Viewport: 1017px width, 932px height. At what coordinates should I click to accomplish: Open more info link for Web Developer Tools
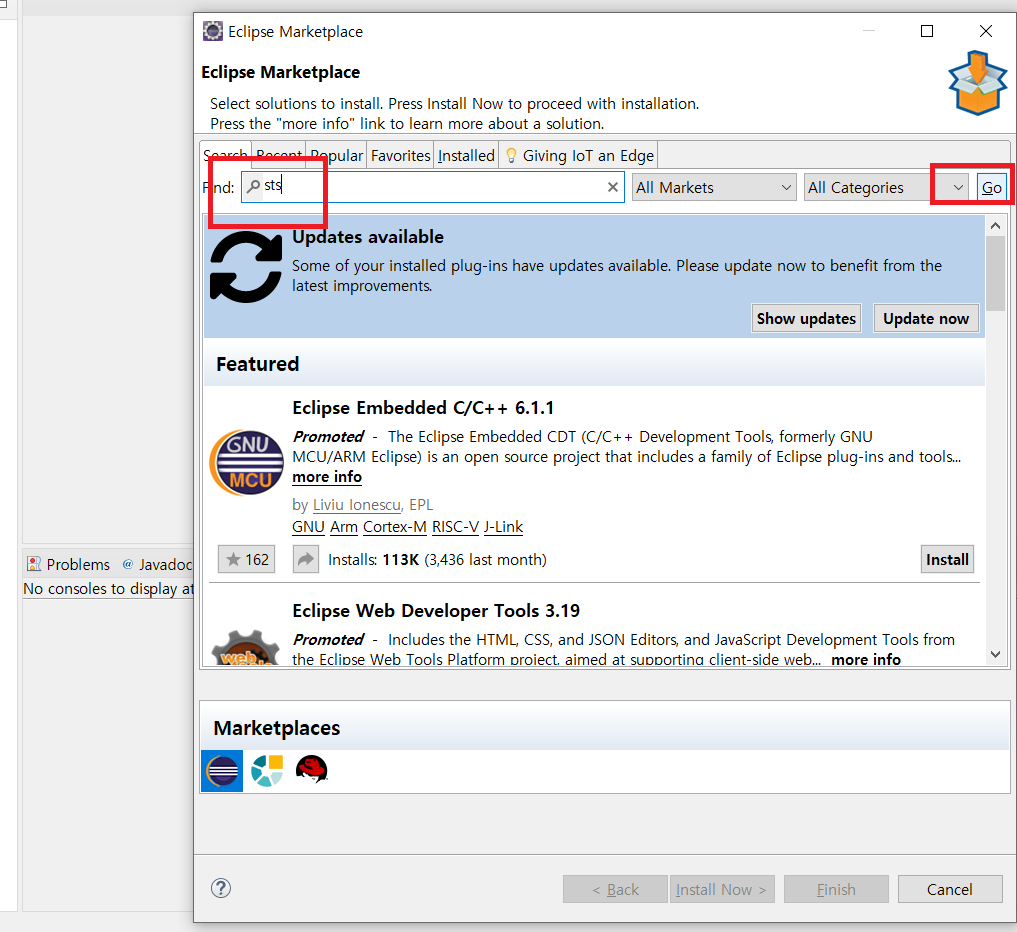tap(866, 660)
